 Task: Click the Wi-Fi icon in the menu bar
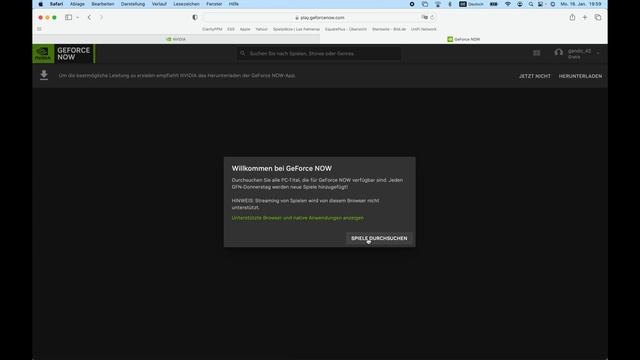coord(508,4)
